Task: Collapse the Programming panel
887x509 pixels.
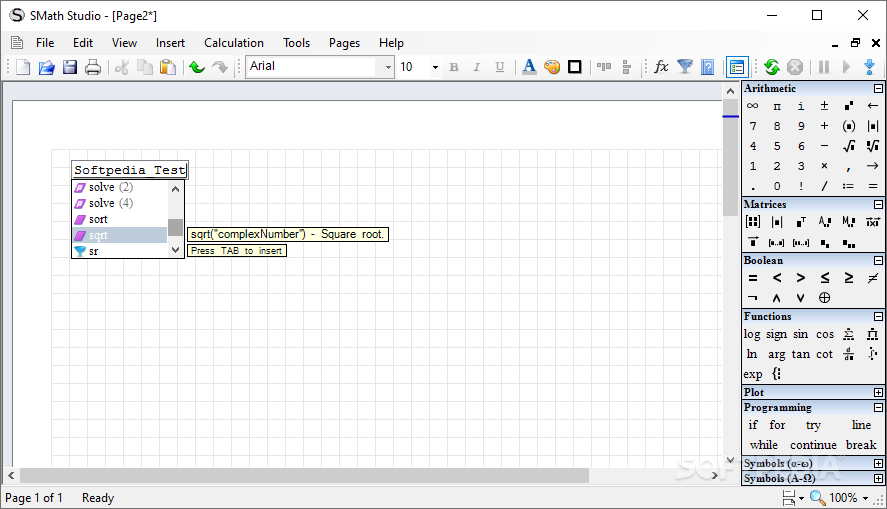Action: 878,408
